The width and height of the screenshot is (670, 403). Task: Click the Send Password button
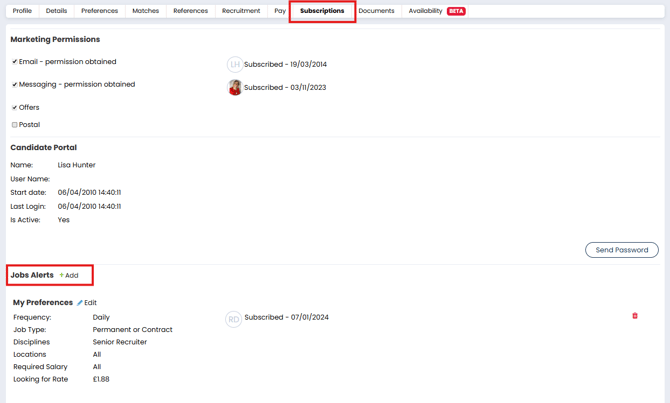pos(622,250)
